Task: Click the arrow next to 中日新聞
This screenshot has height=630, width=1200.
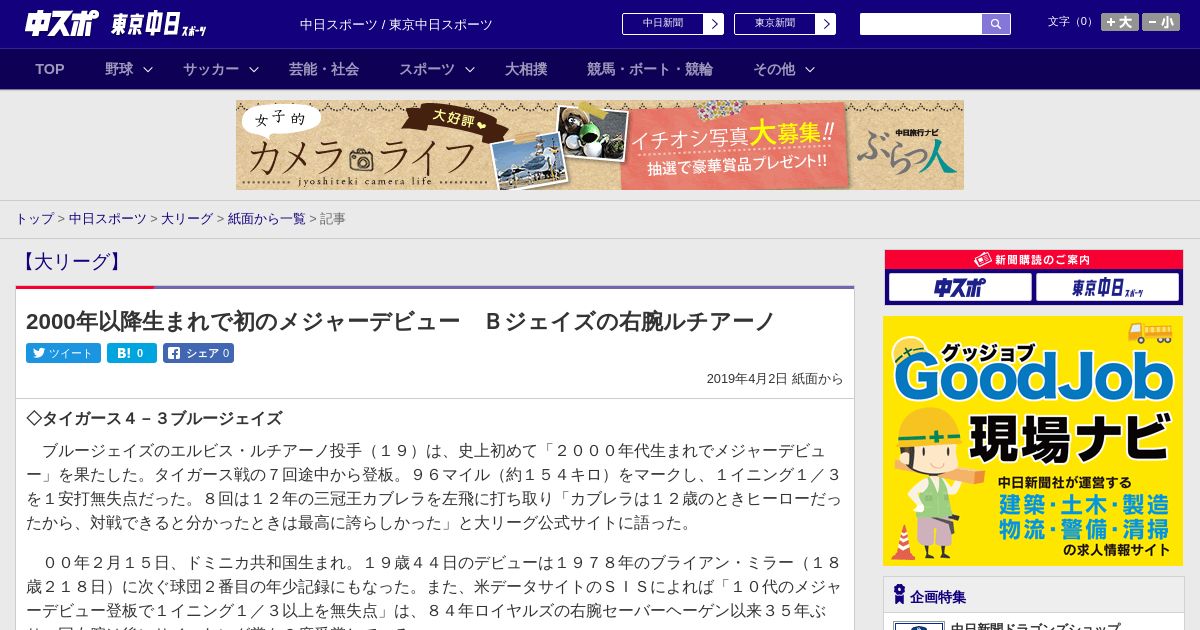Action: (714, 24)
